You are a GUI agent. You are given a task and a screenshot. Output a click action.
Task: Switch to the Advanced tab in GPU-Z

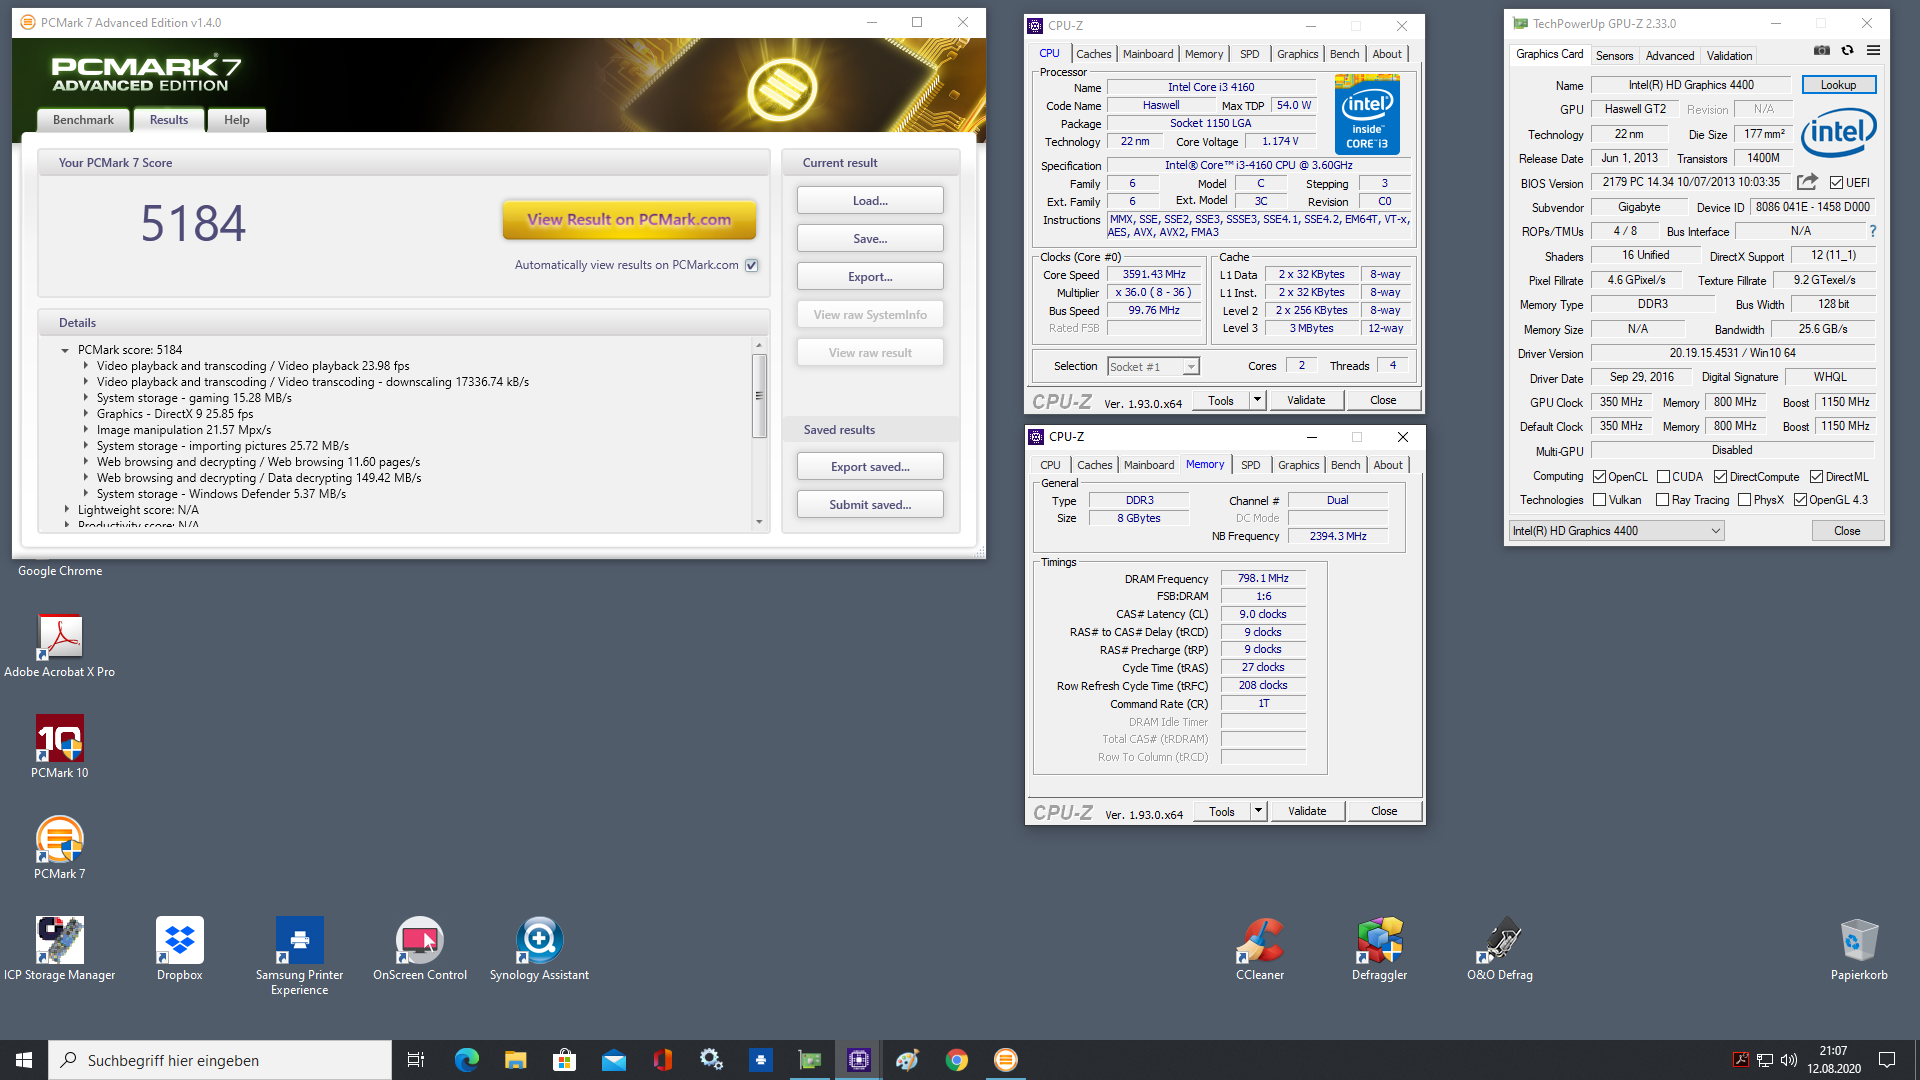coord(1670,56)
